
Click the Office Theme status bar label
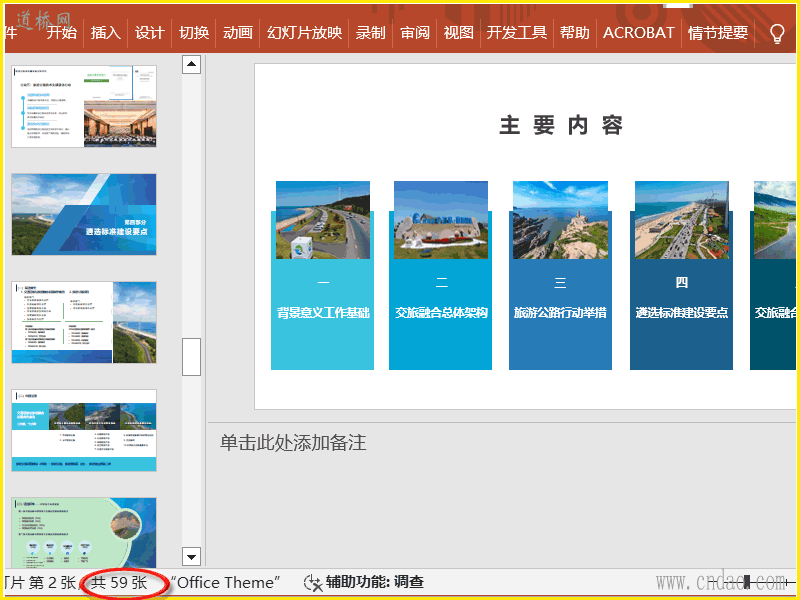[226, 583]
